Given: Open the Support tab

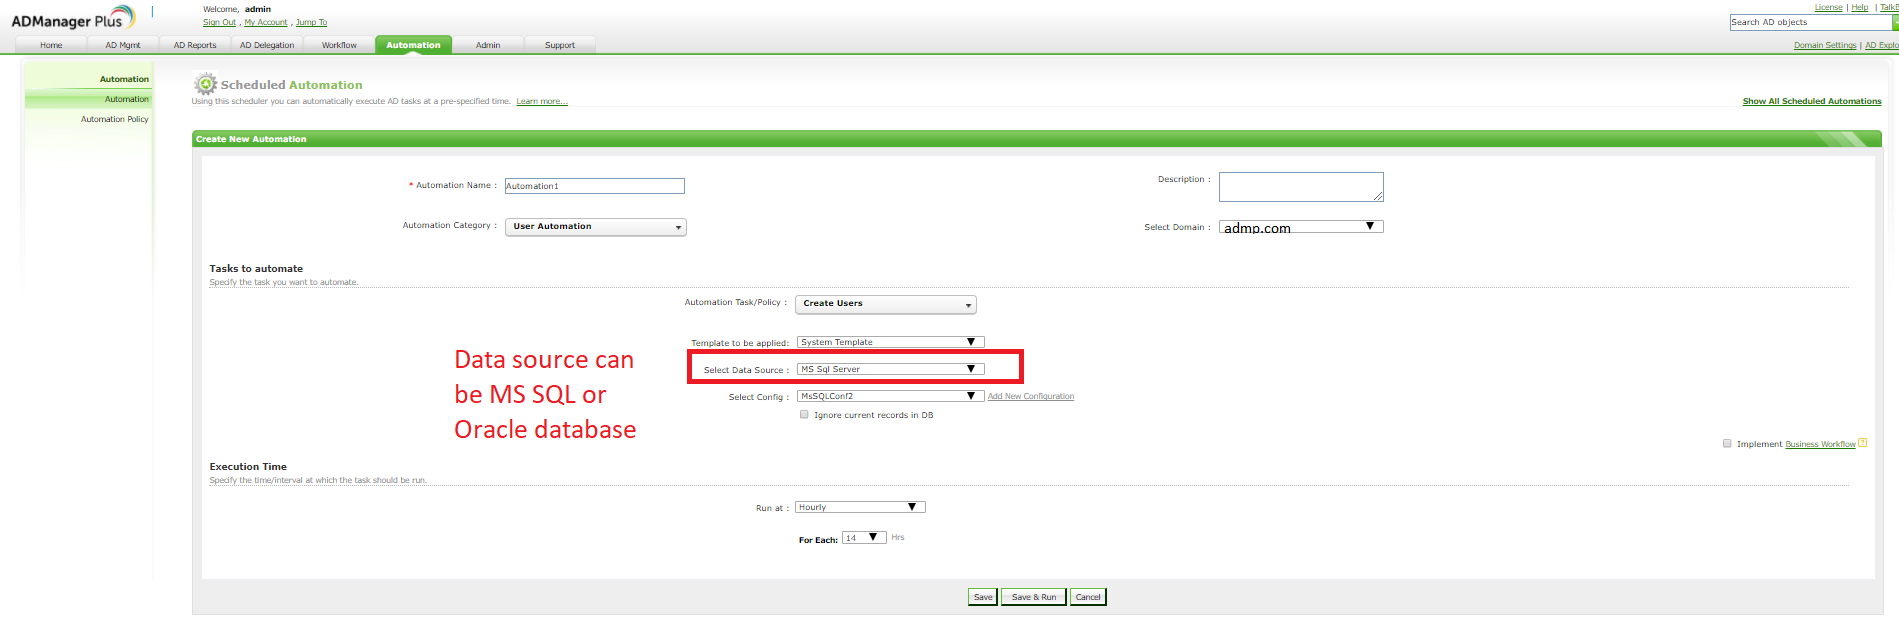Looking at the screenshot, I should click(560, 45).
